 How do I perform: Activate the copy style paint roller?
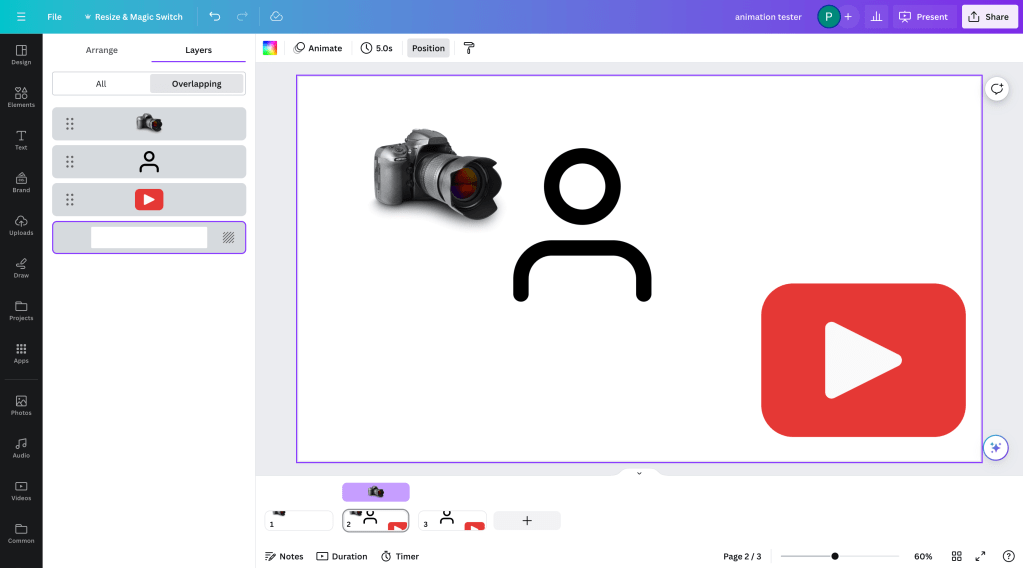click(469, 48)
